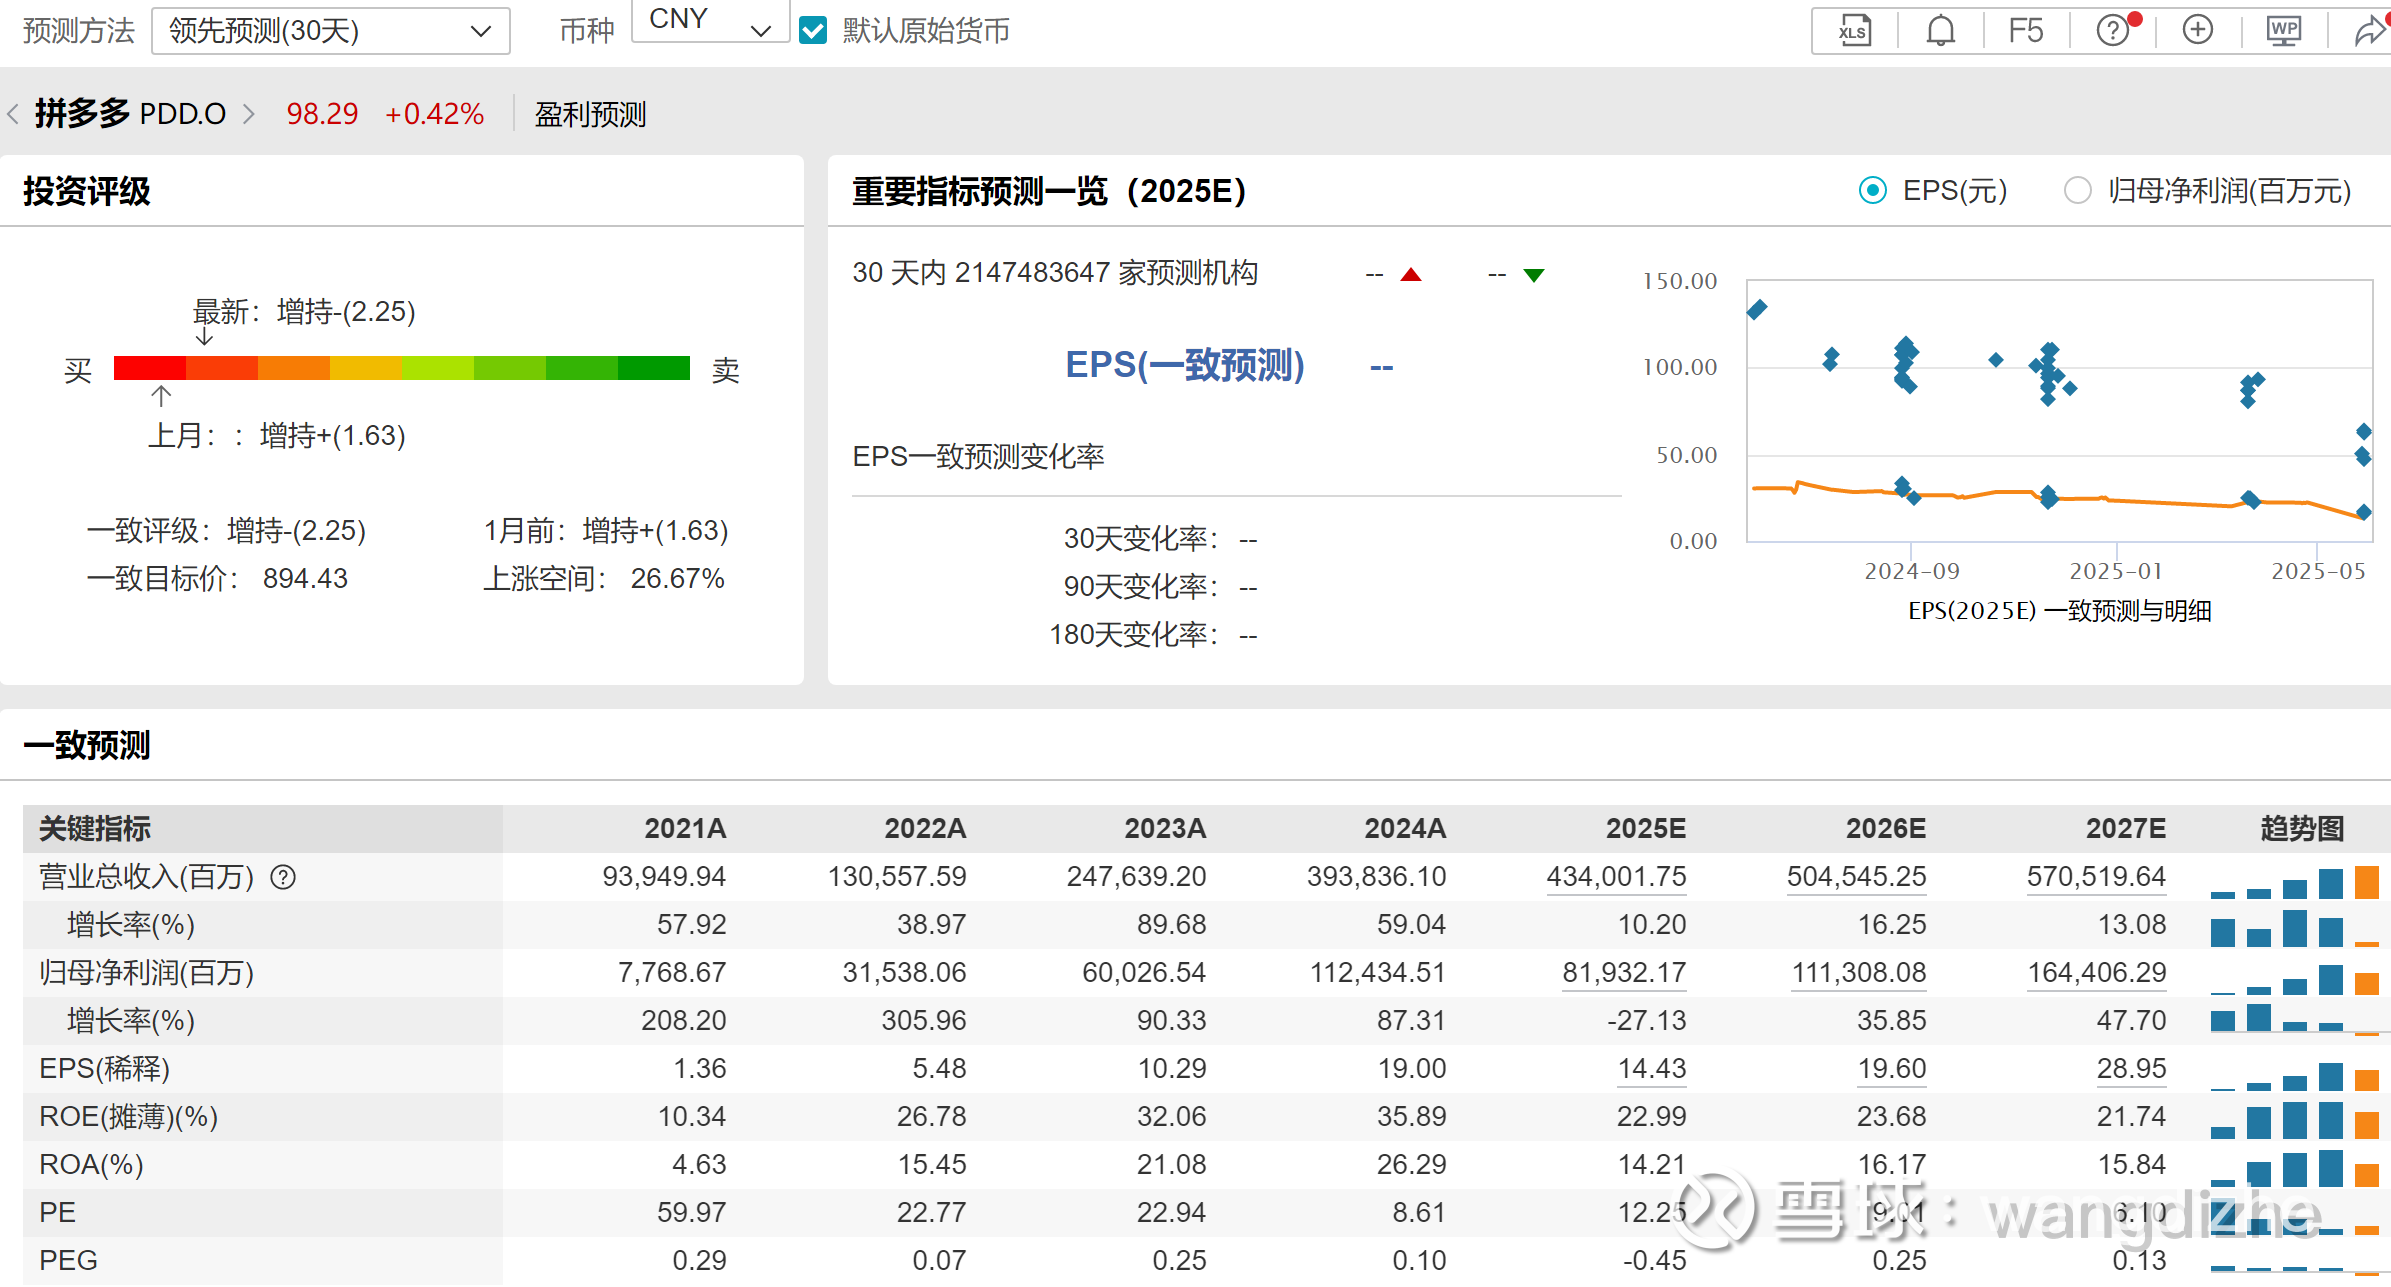Open the WP monitor icon

click(2283, 31)
